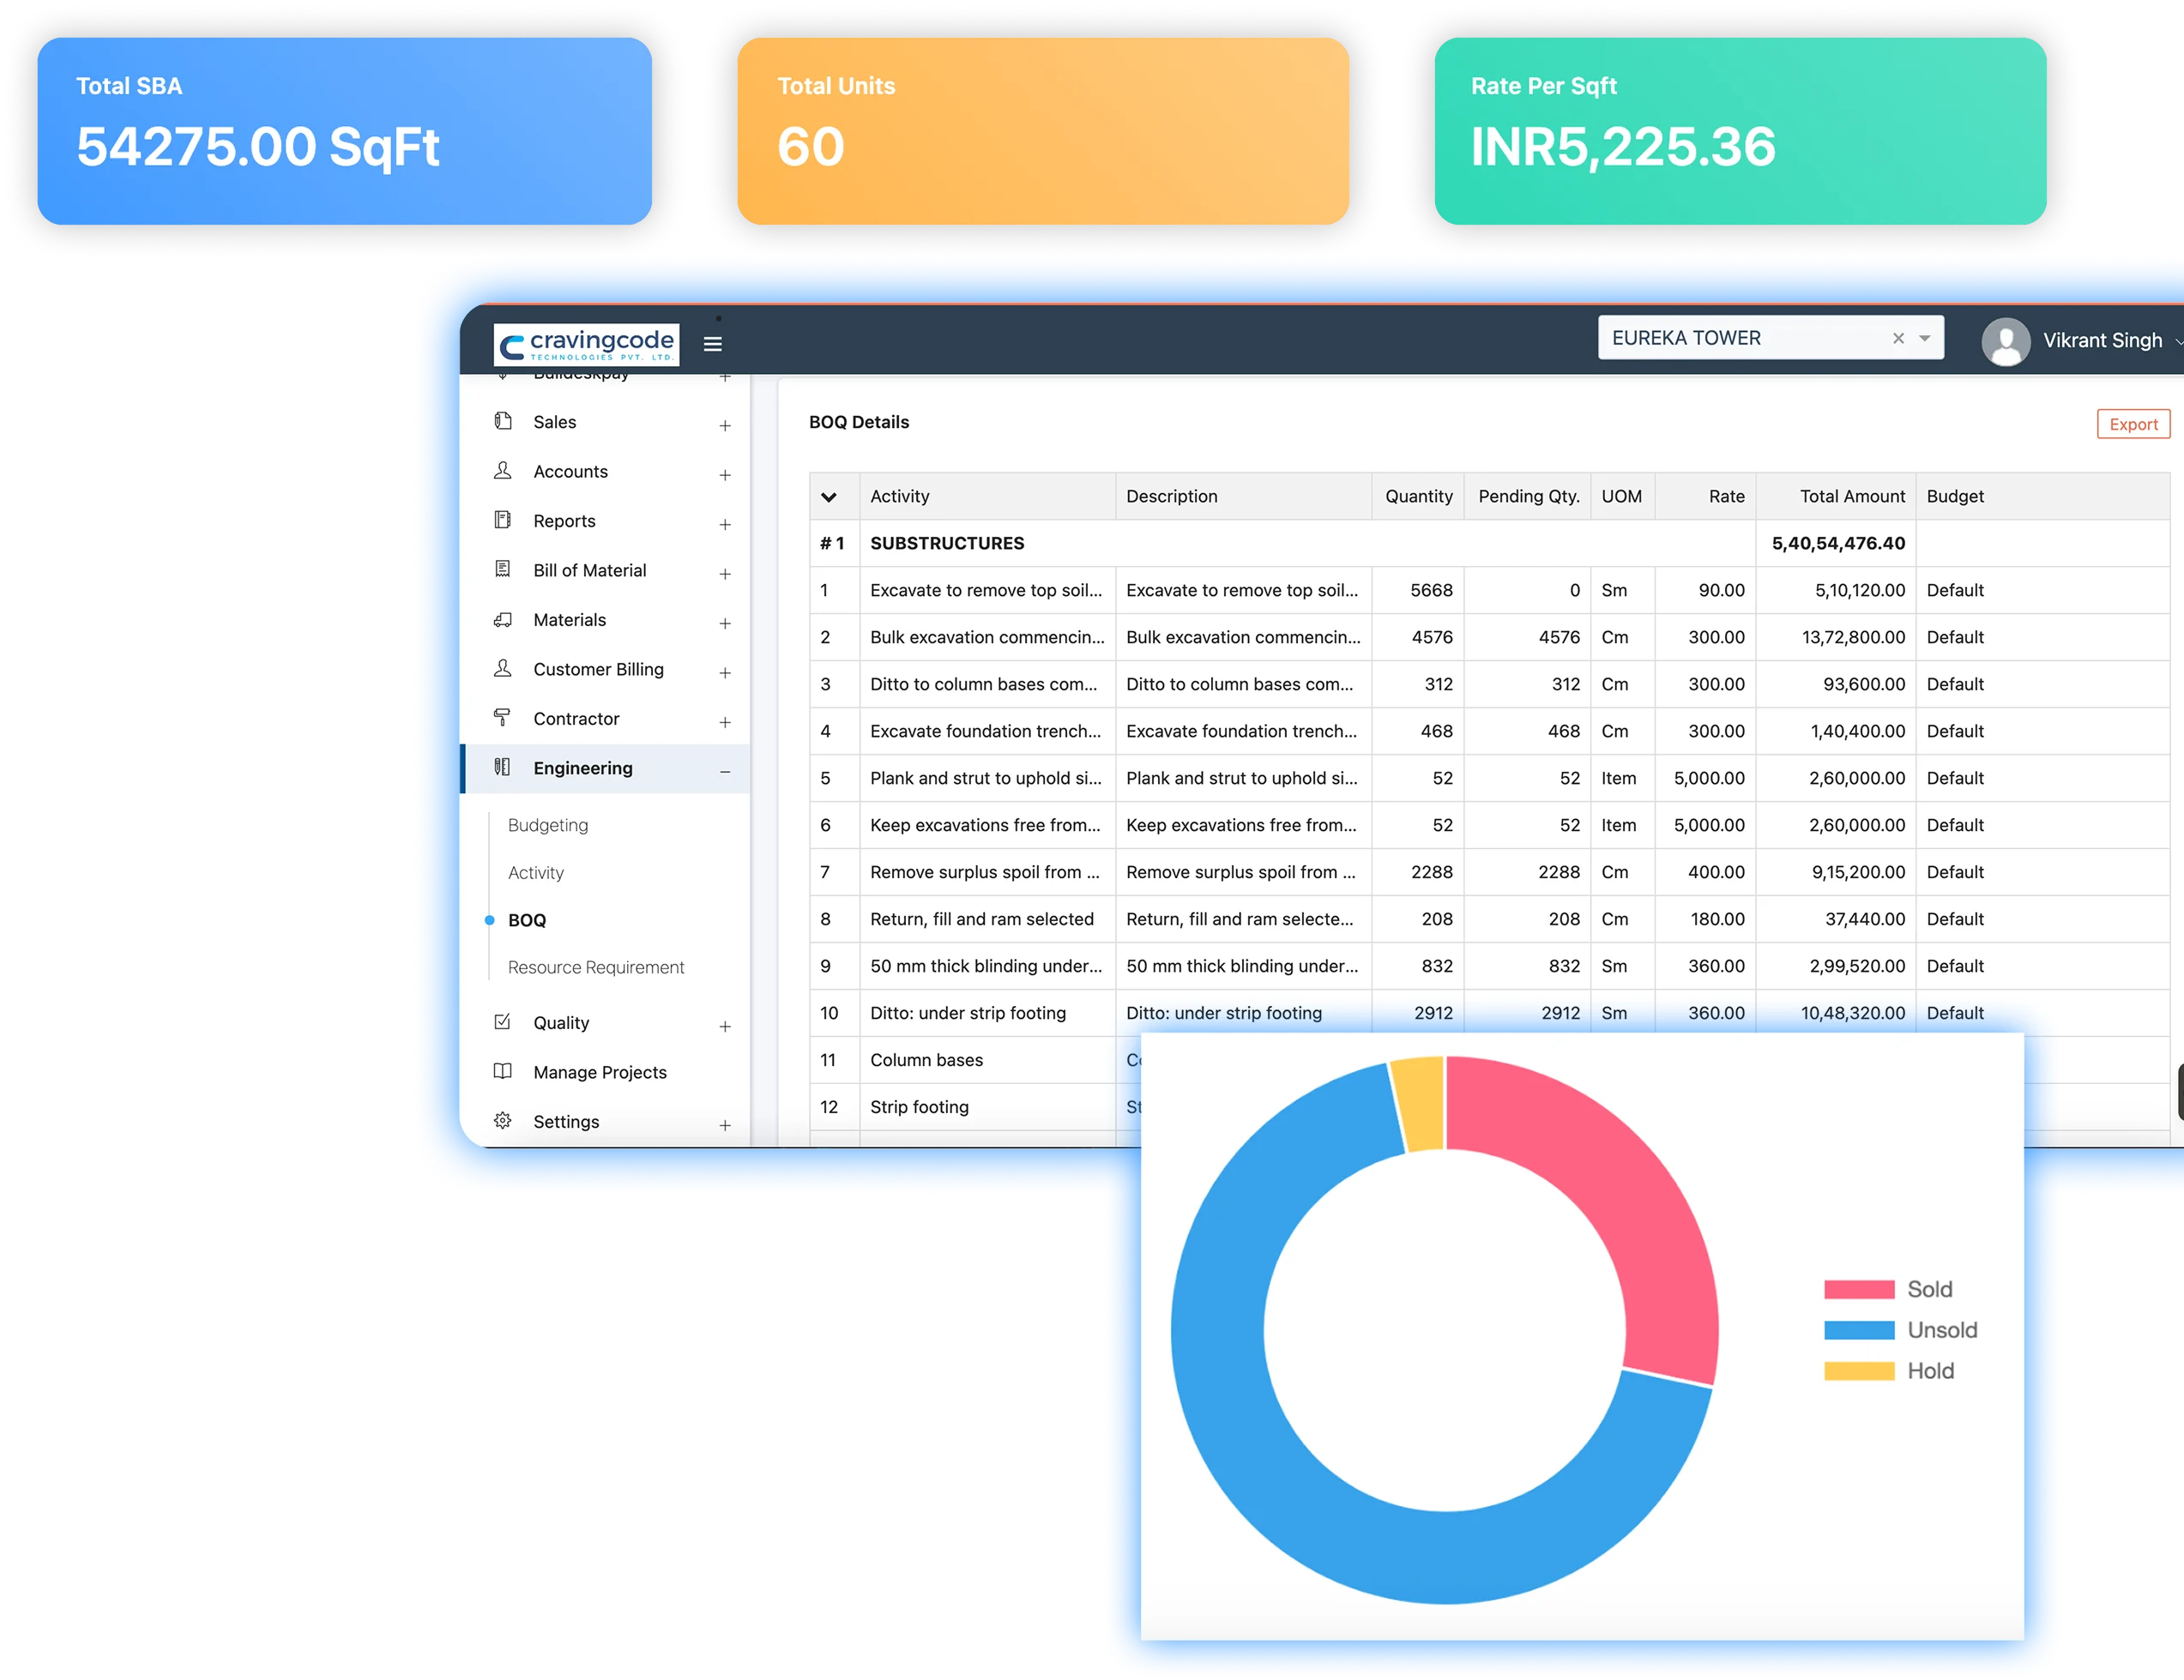The height and width of the screenshot is (1680, 2184).
Task: Sort by Pending Qty. column header
Action: coord(1529,496)
